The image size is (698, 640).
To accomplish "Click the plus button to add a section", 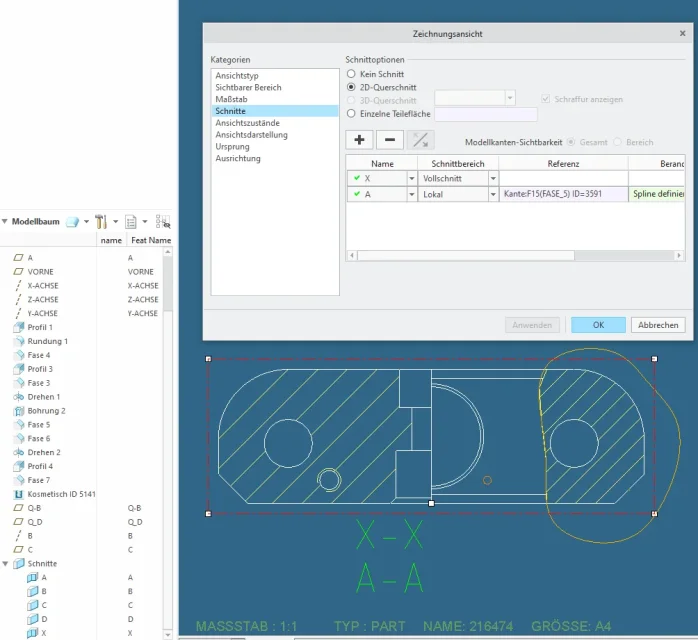I will tap(359, 140).
